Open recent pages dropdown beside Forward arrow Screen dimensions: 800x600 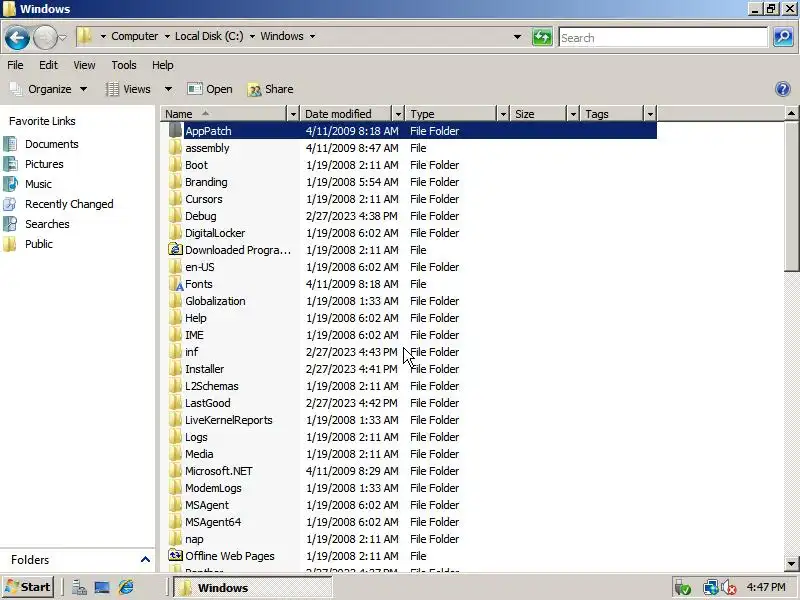pyautogui.click(x=63, y=37)
